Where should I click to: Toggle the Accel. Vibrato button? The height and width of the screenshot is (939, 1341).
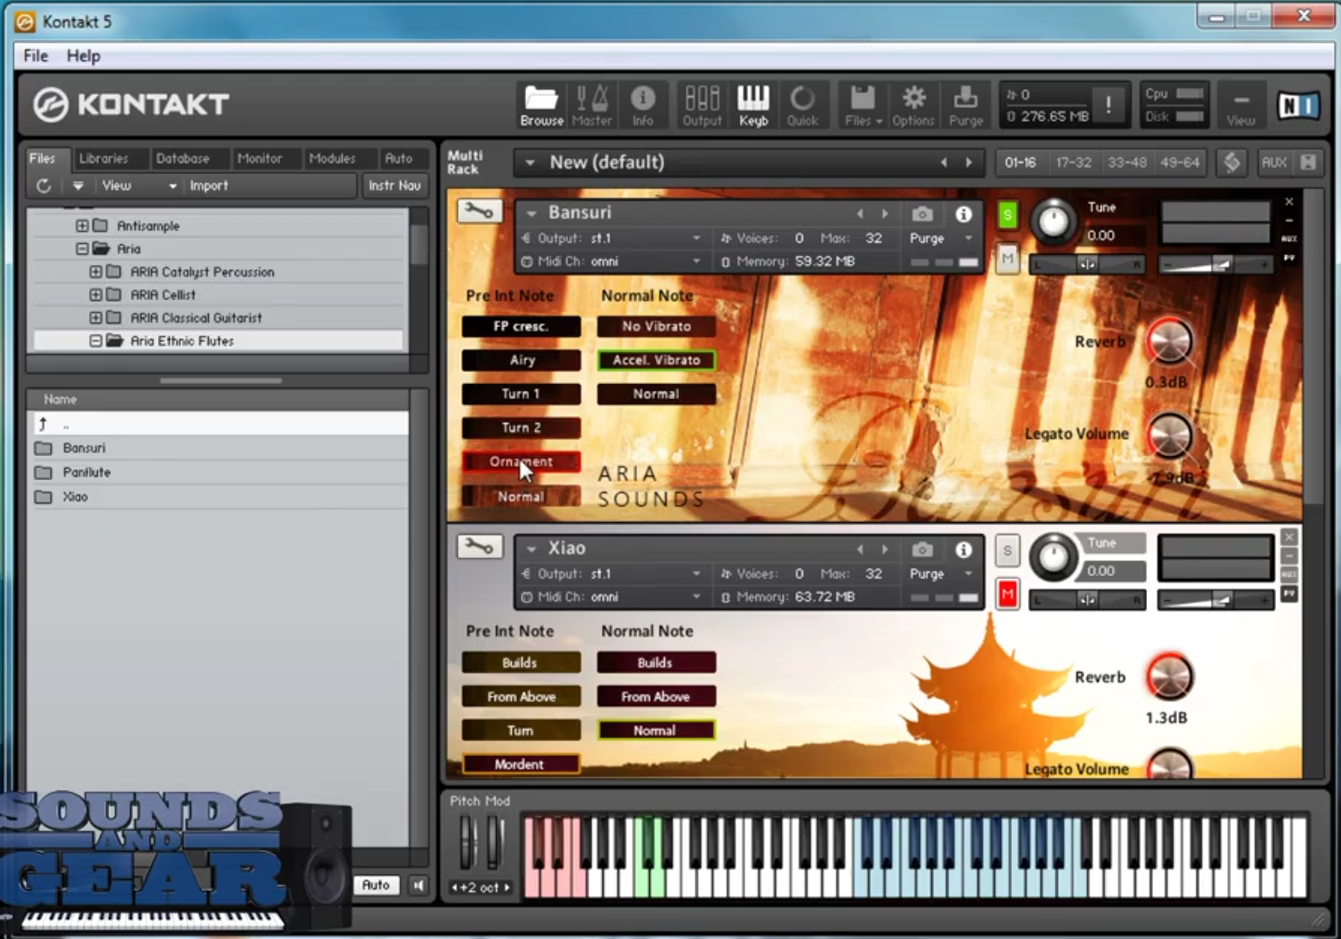coord(656,360)
